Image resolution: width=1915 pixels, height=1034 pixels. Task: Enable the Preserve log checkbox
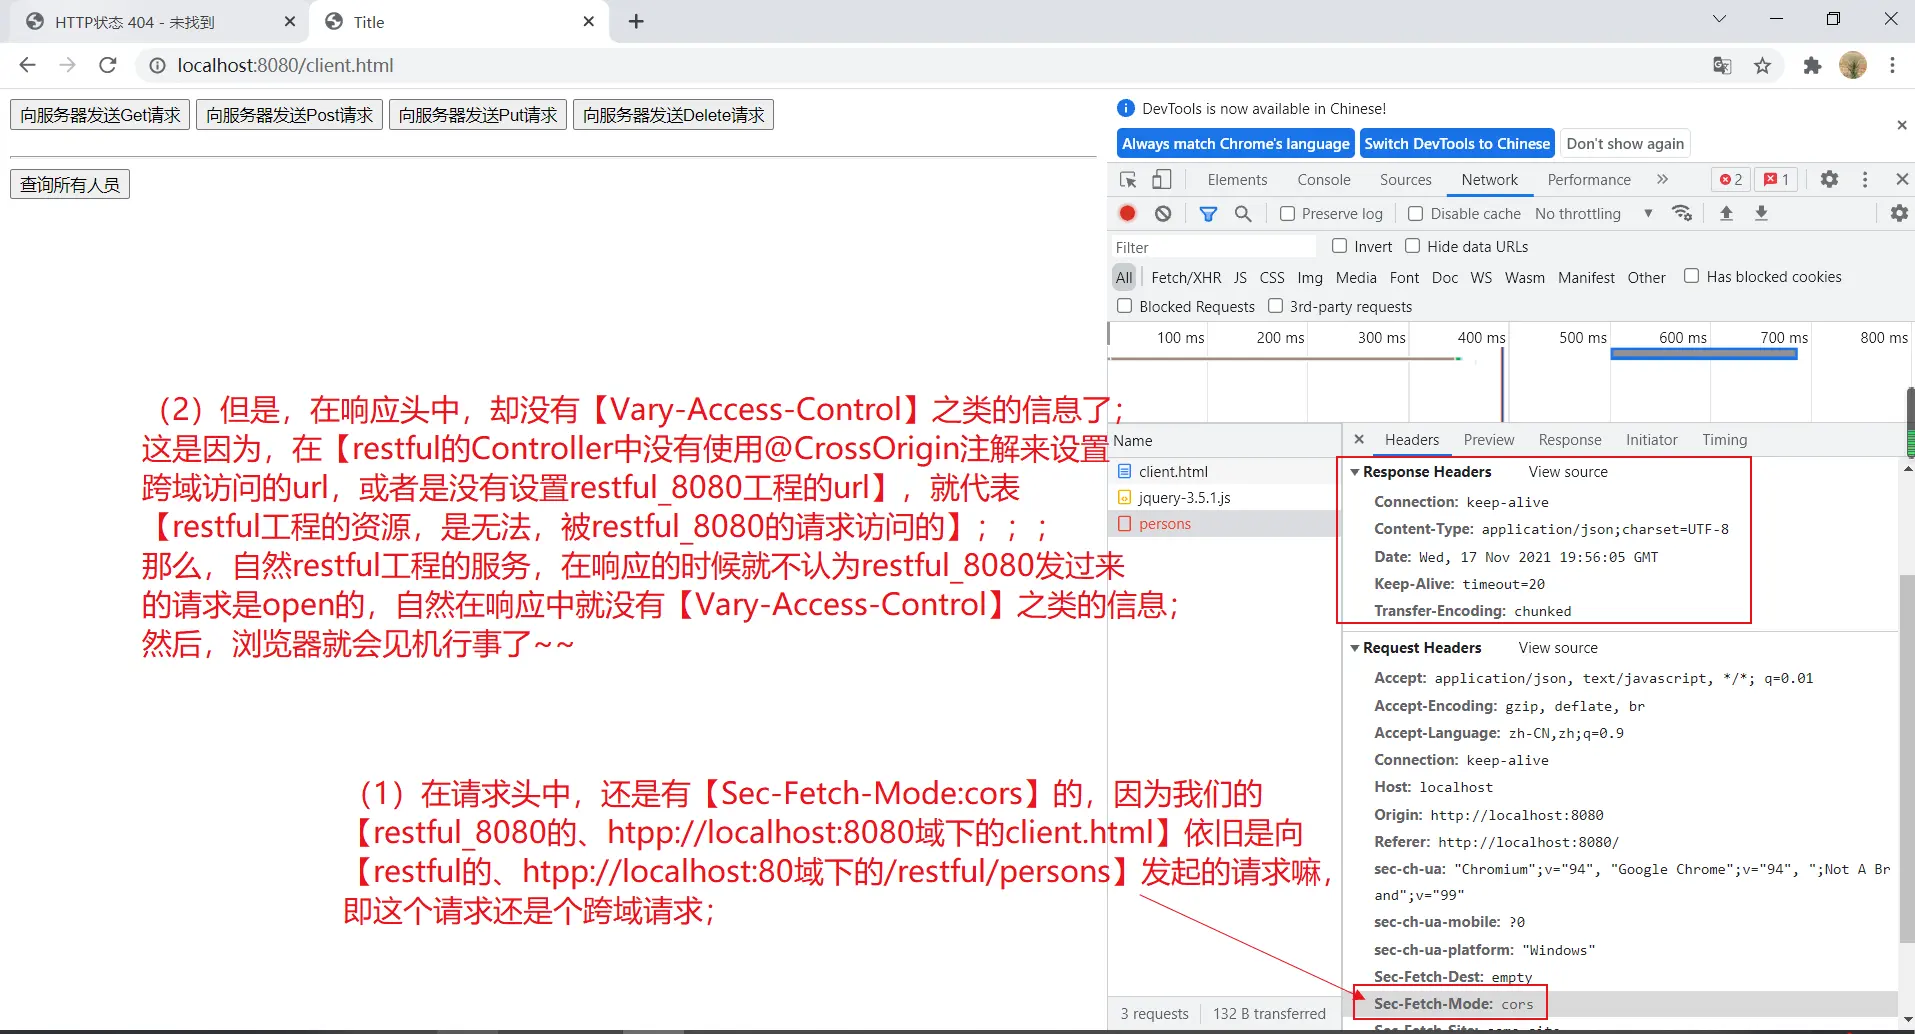pos(1288,213)
